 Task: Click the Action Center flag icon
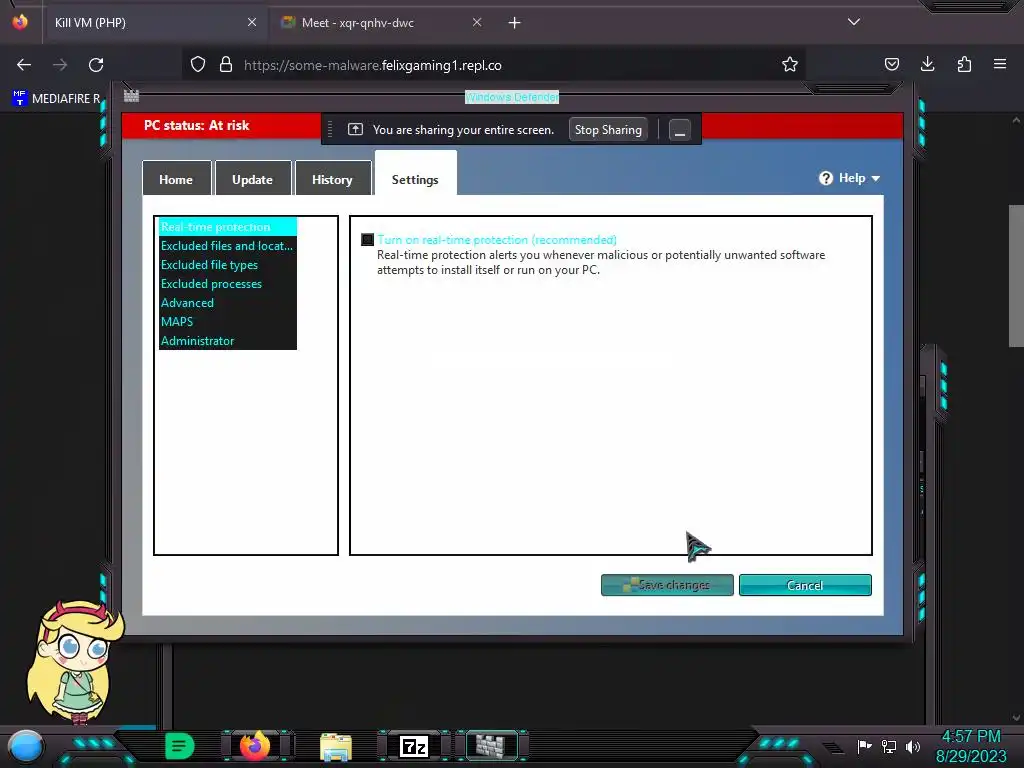click(x=865, y=746)
